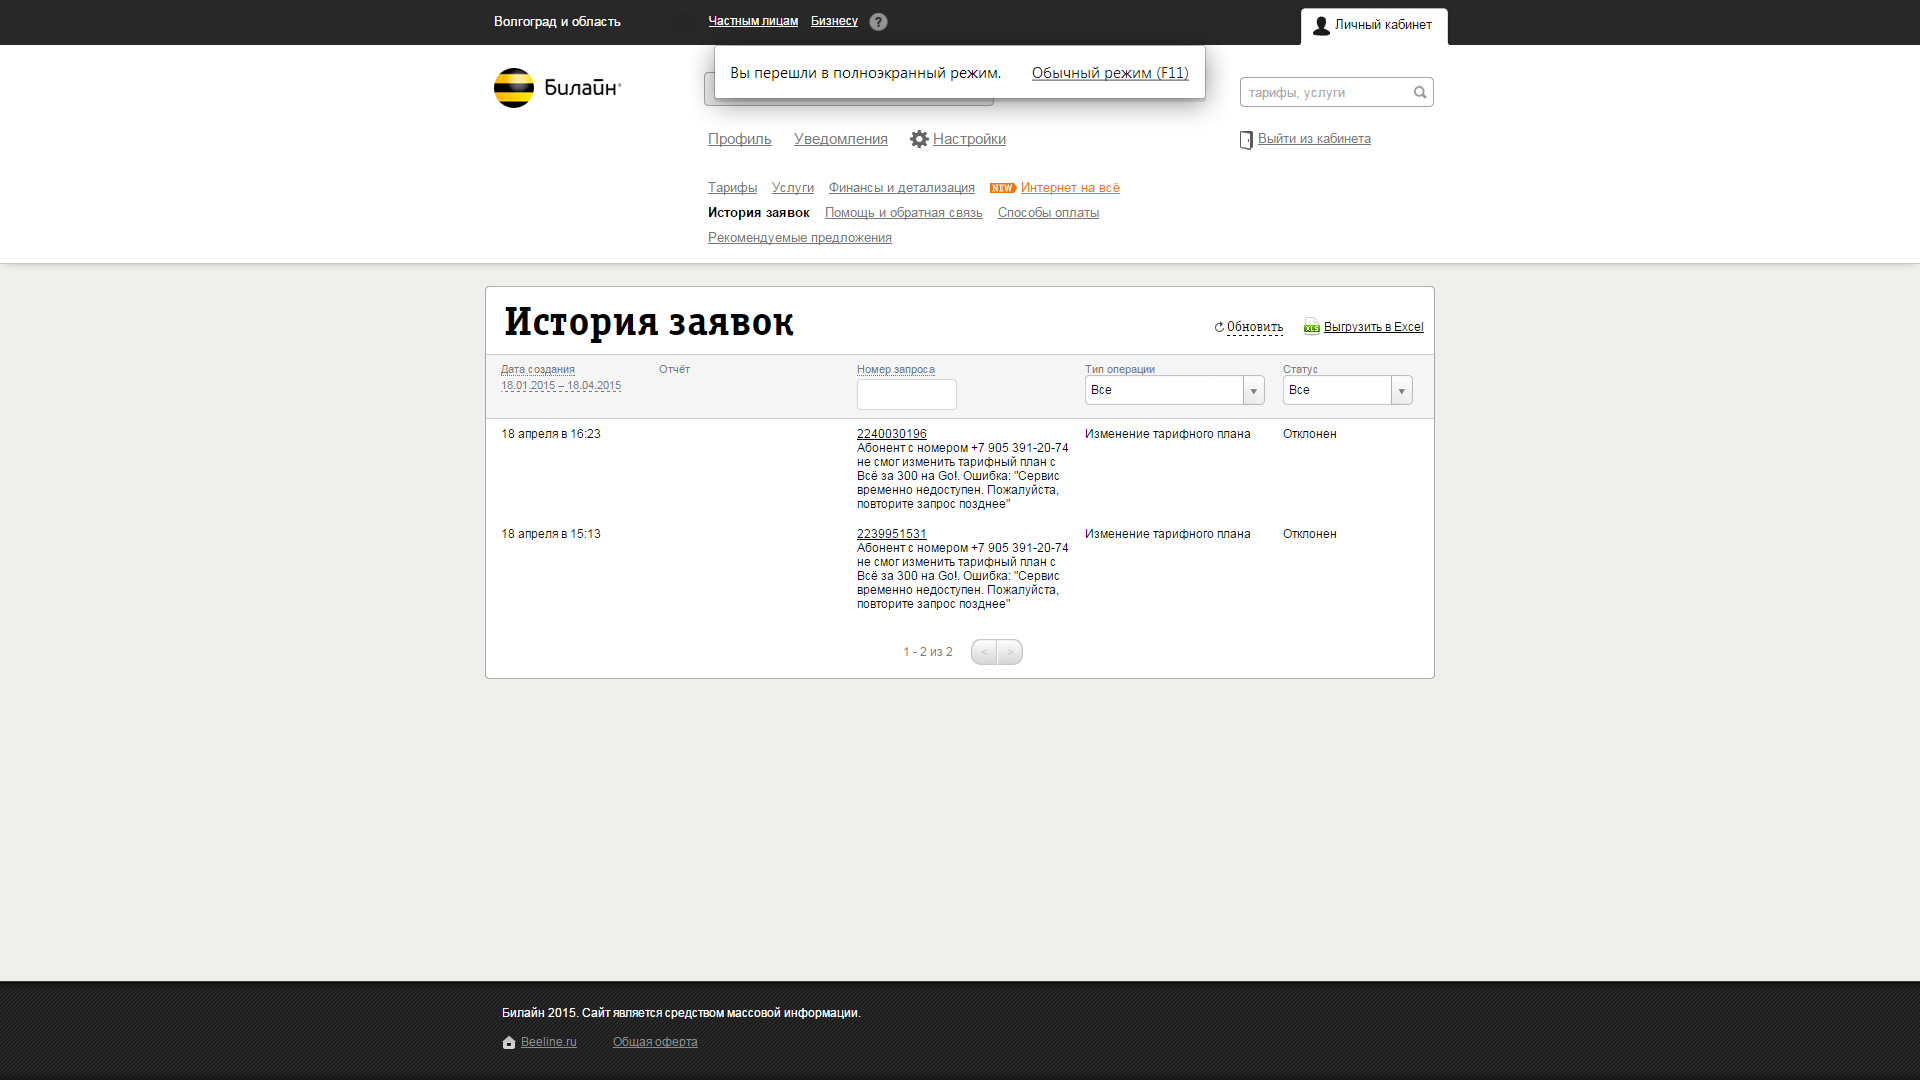Open the Личный кабинет tab
1920x1080 pixels.
(x=1374, y=25)
